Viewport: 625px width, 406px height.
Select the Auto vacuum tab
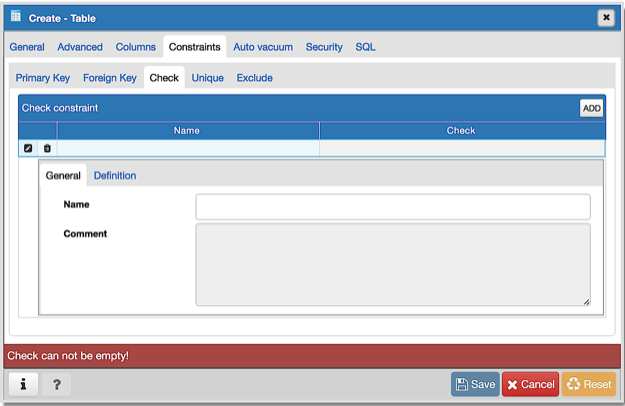point(263,47)
